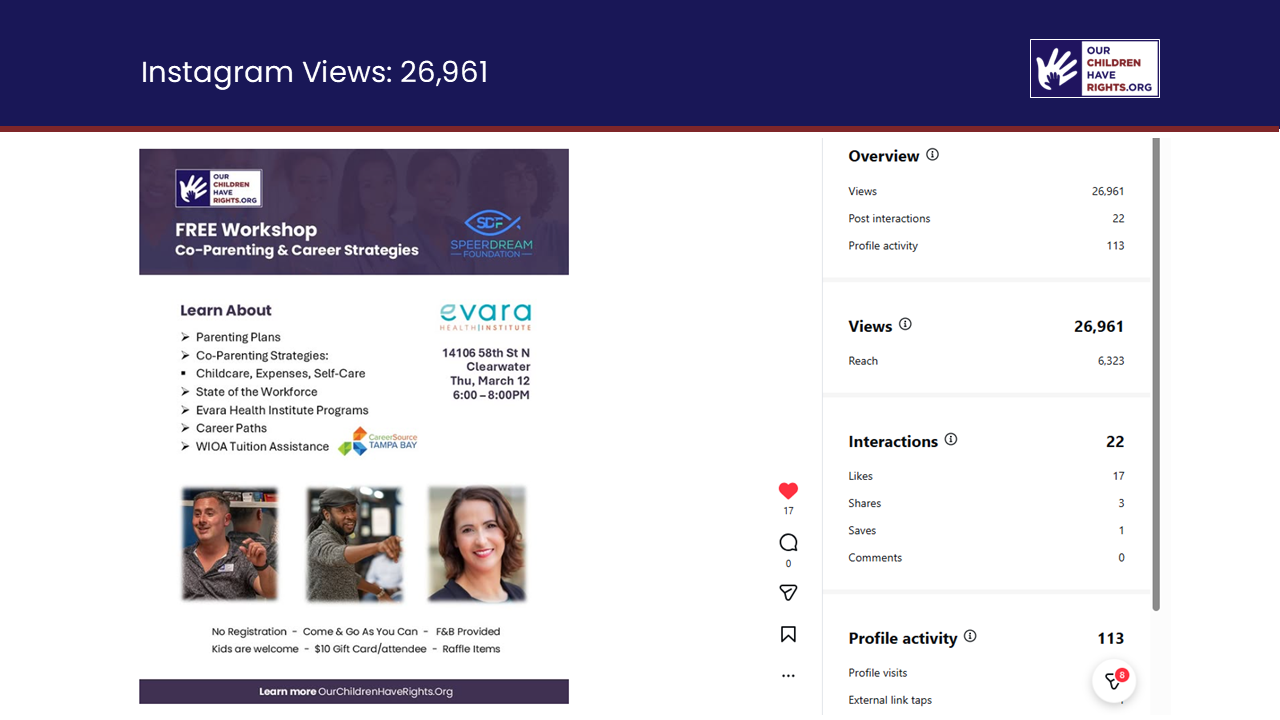This screenshot has width=1280, height=720.
Task: Click the Reach row showing 6,323
Action: click(986, 361)
